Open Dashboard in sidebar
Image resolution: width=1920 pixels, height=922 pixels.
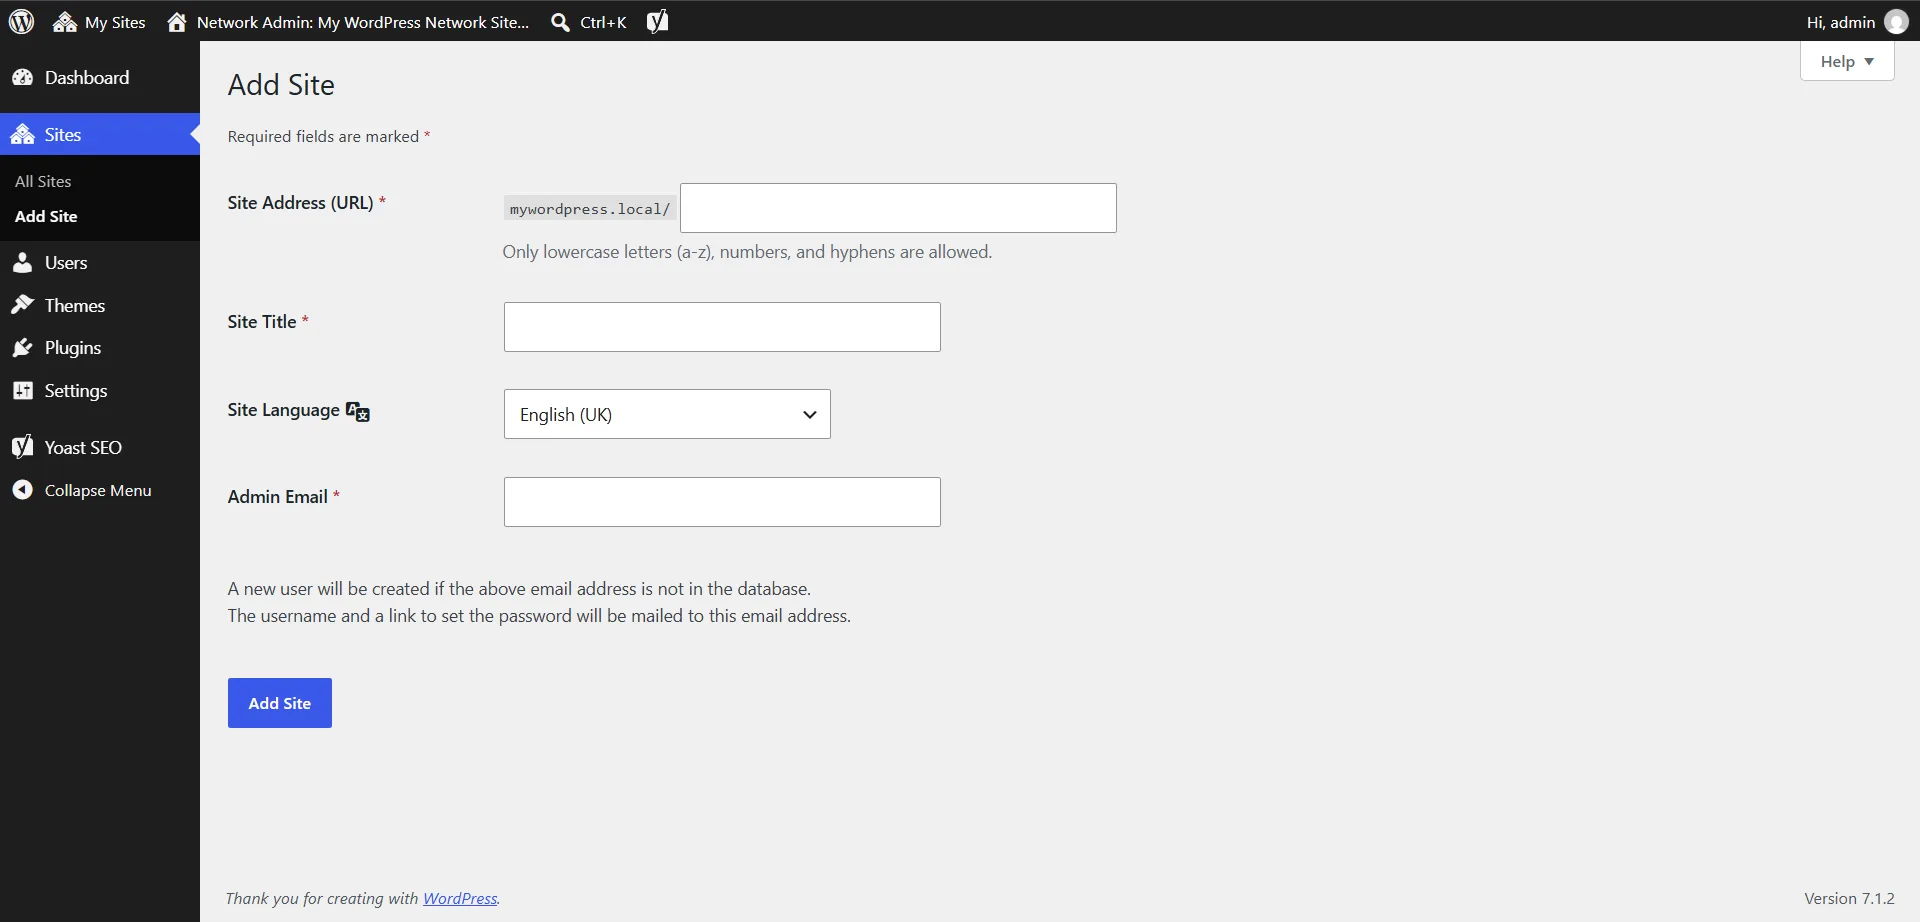(100, 78)
